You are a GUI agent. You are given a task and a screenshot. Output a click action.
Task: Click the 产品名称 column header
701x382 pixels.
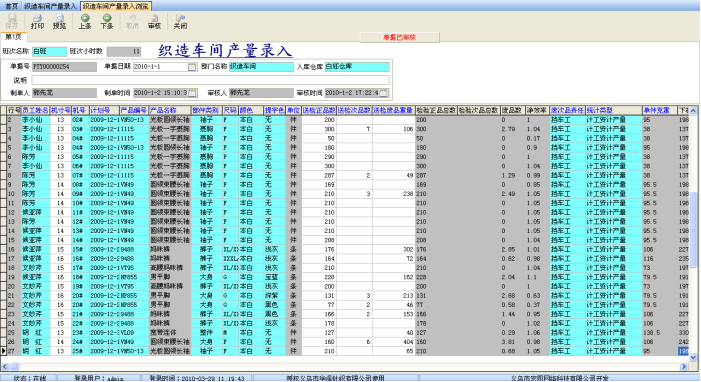tap(170, 110)
